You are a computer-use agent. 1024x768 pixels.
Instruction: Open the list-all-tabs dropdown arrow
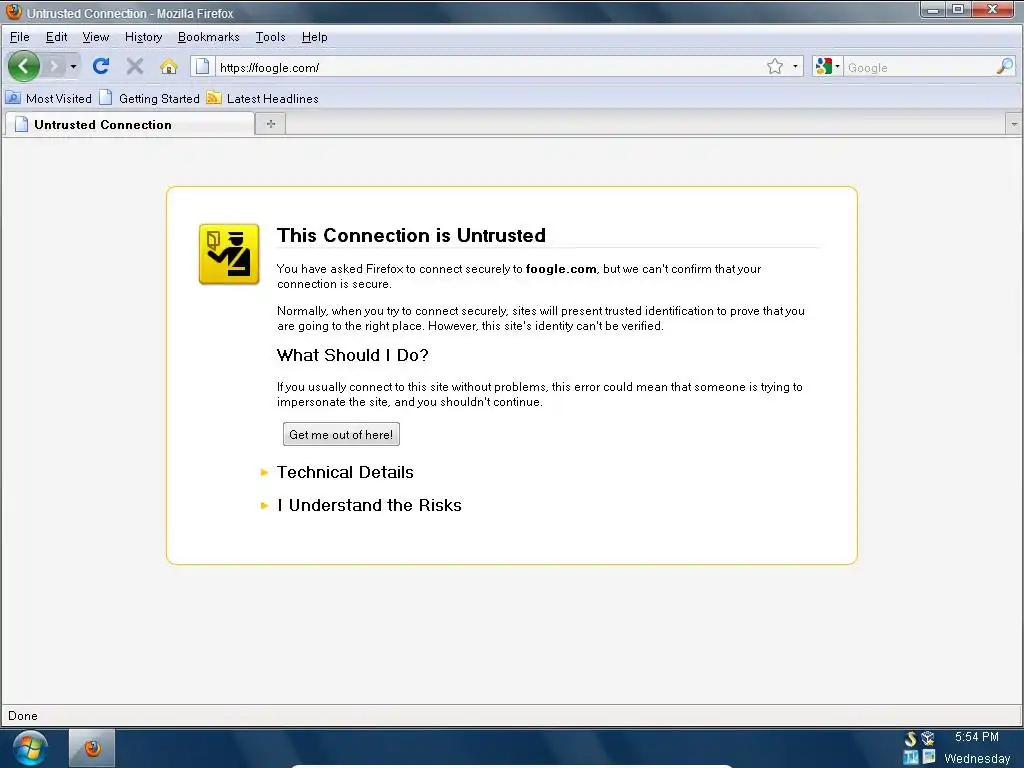(1014, 123)
